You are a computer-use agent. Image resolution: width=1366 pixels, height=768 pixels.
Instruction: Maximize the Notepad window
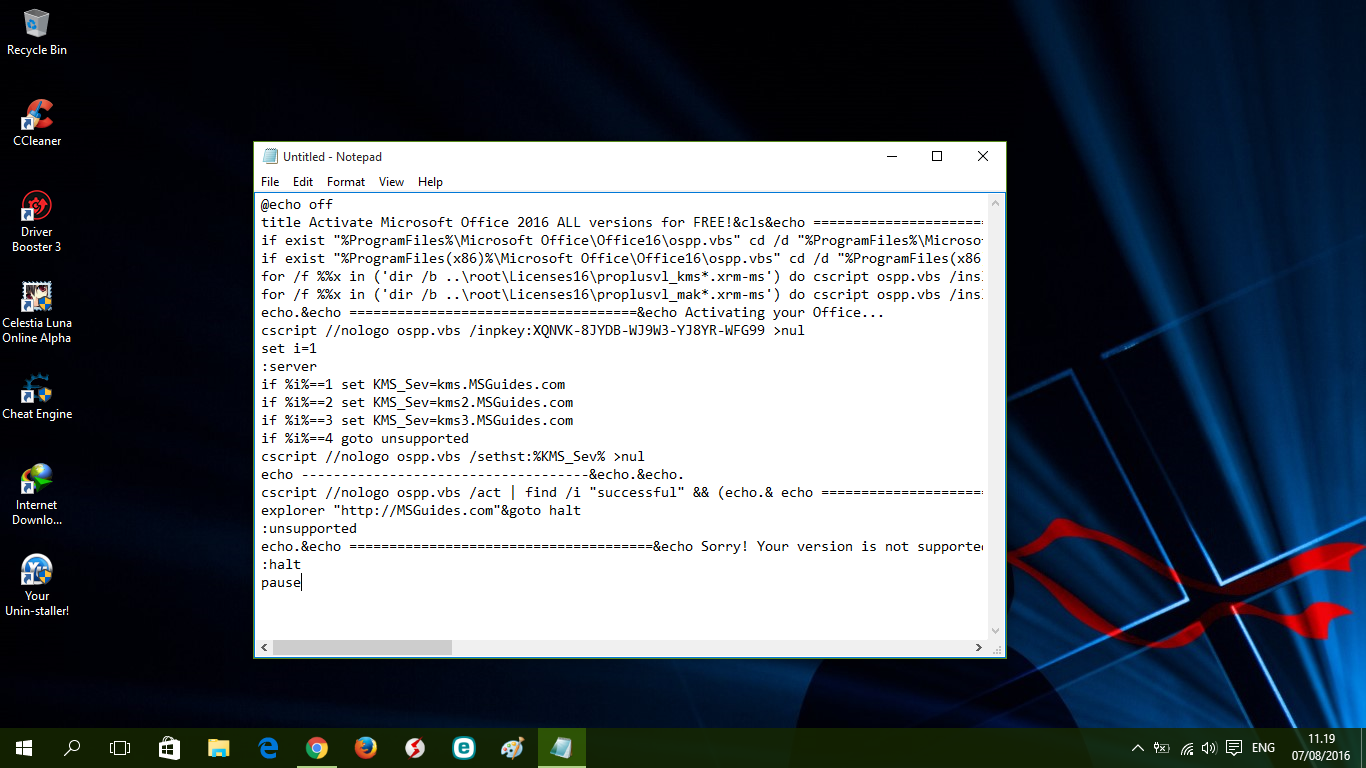click(x=937, y=156)
